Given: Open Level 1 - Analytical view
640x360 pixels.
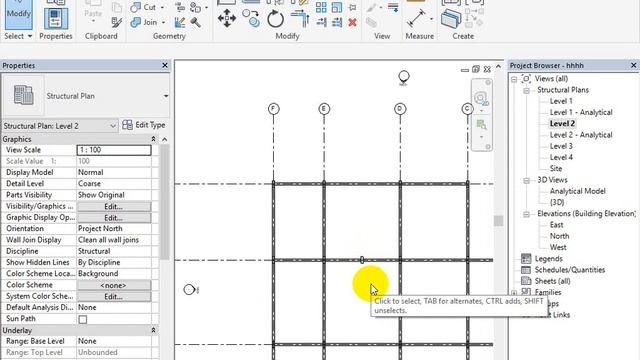Looking at the screenshot, I should point(581,112).
